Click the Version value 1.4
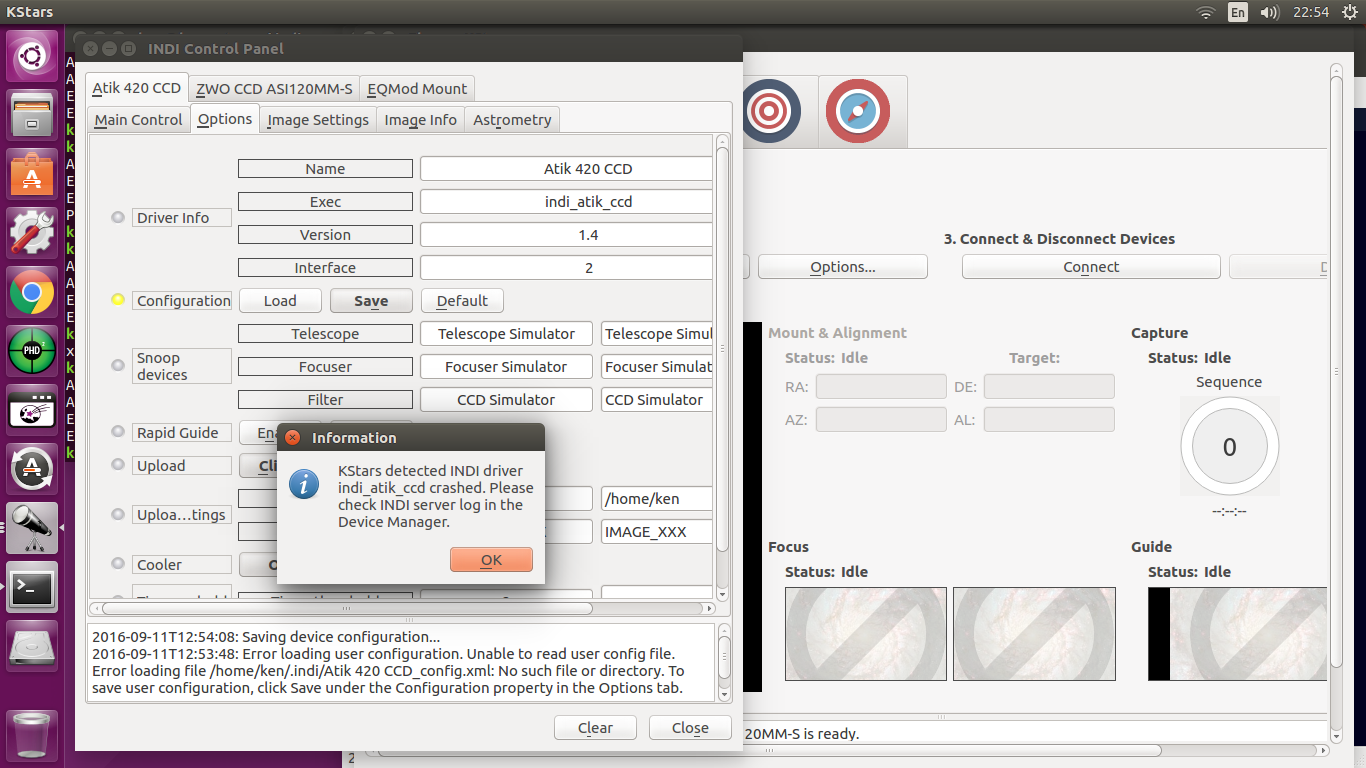Image resolution: width=1366 pixels, height=768 pixels. (566, 235)
